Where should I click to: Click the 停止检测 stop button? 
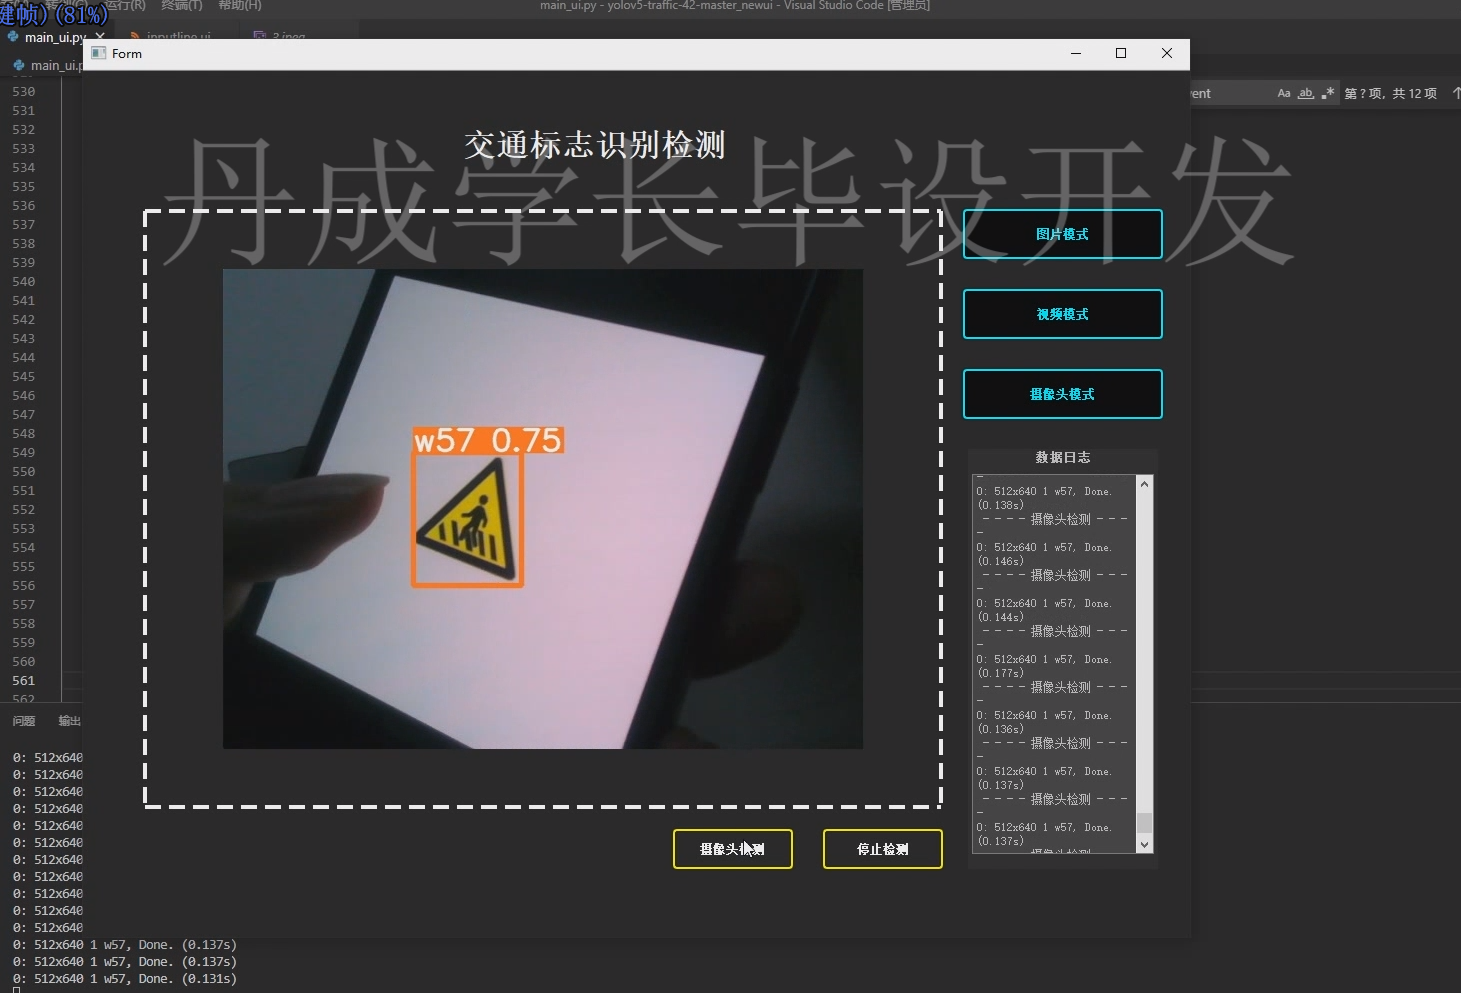click(x=882, y=849)
